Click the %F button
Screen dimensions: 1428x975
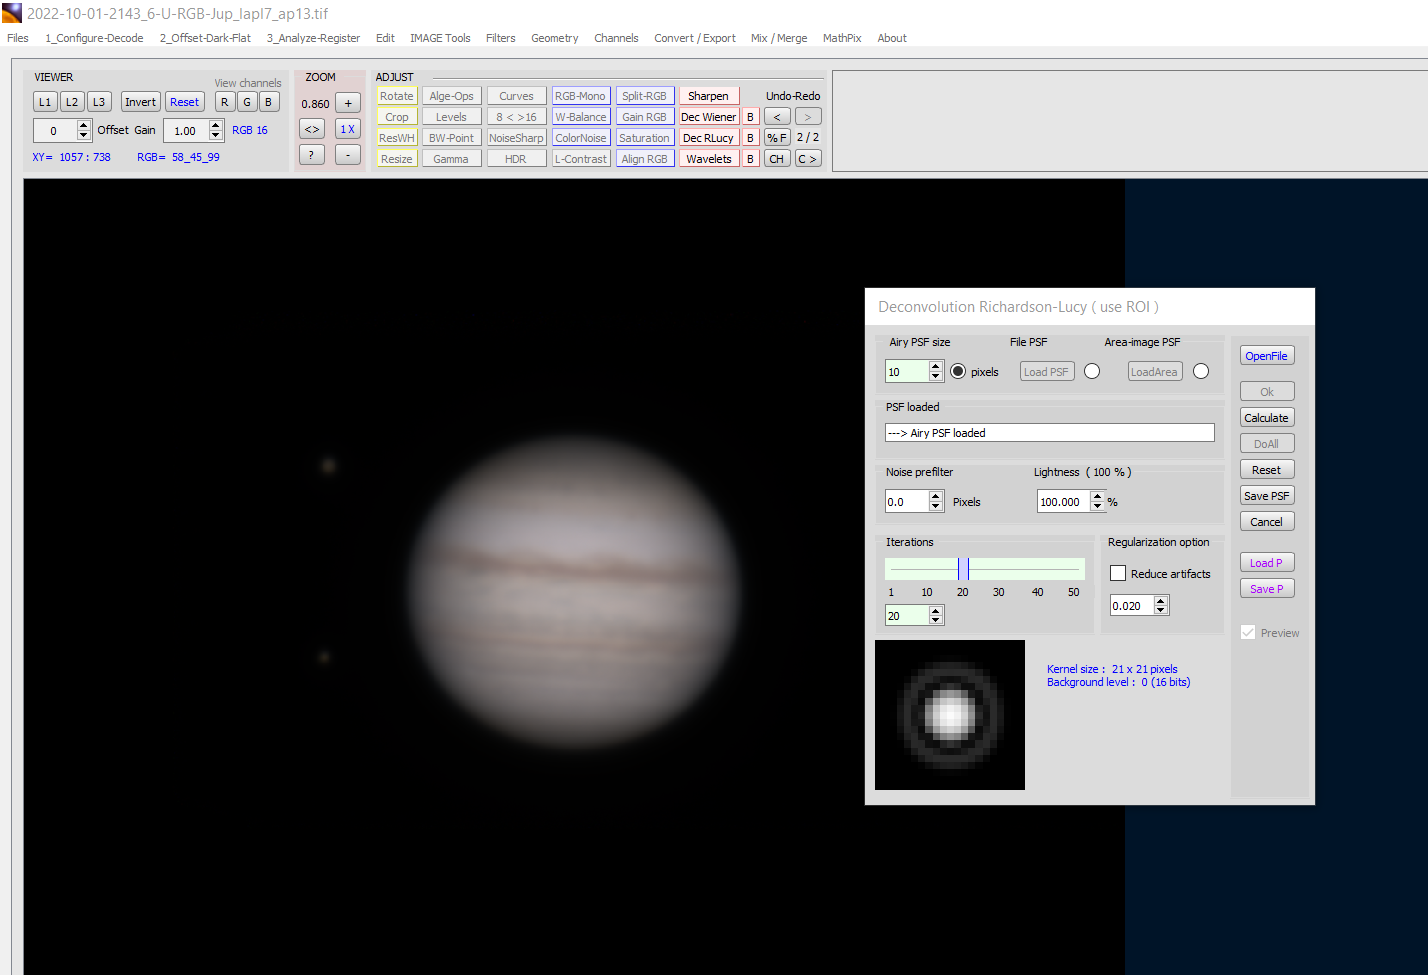coord(777,138)
